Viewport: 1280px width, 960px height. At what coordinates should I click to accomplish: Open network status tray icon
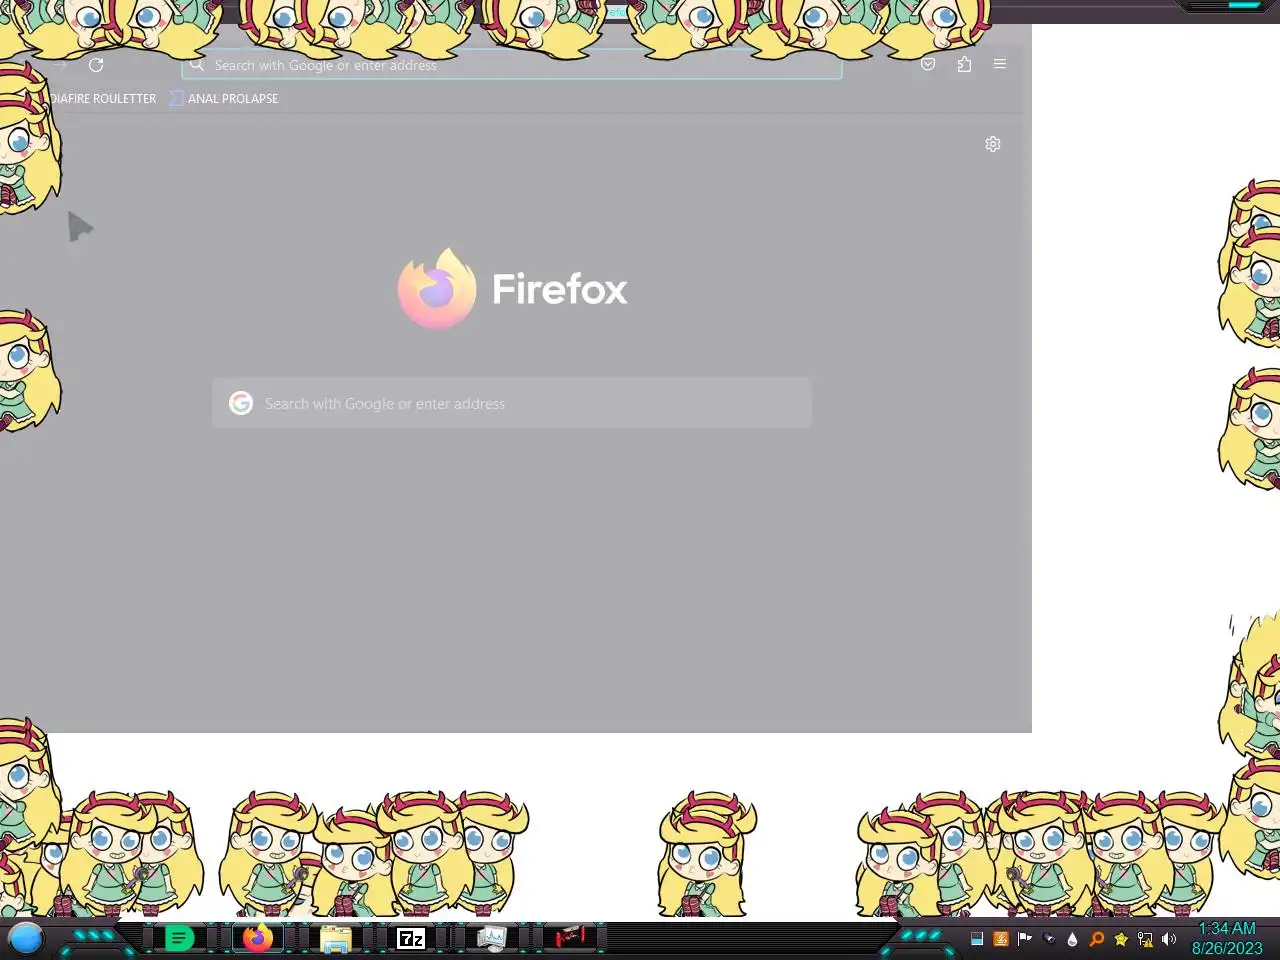click(x=1145, y=939)
